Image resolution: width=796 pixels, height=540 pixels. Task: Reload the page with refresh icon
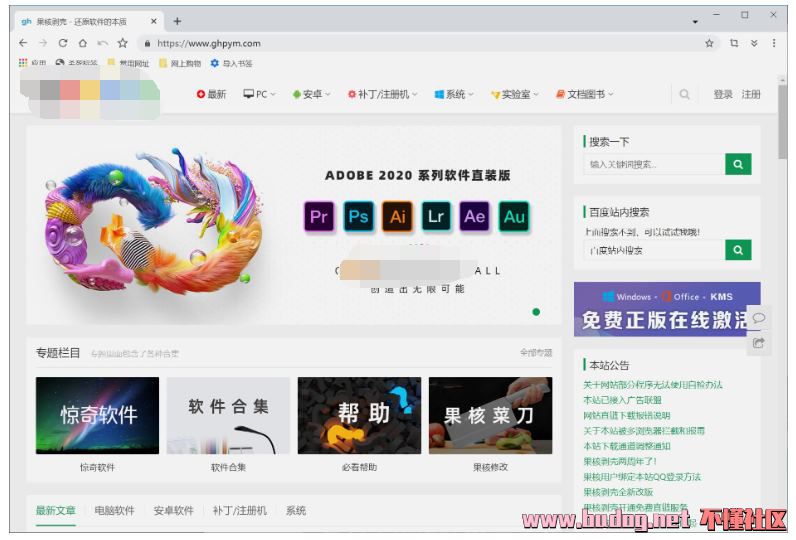point(63,43)
